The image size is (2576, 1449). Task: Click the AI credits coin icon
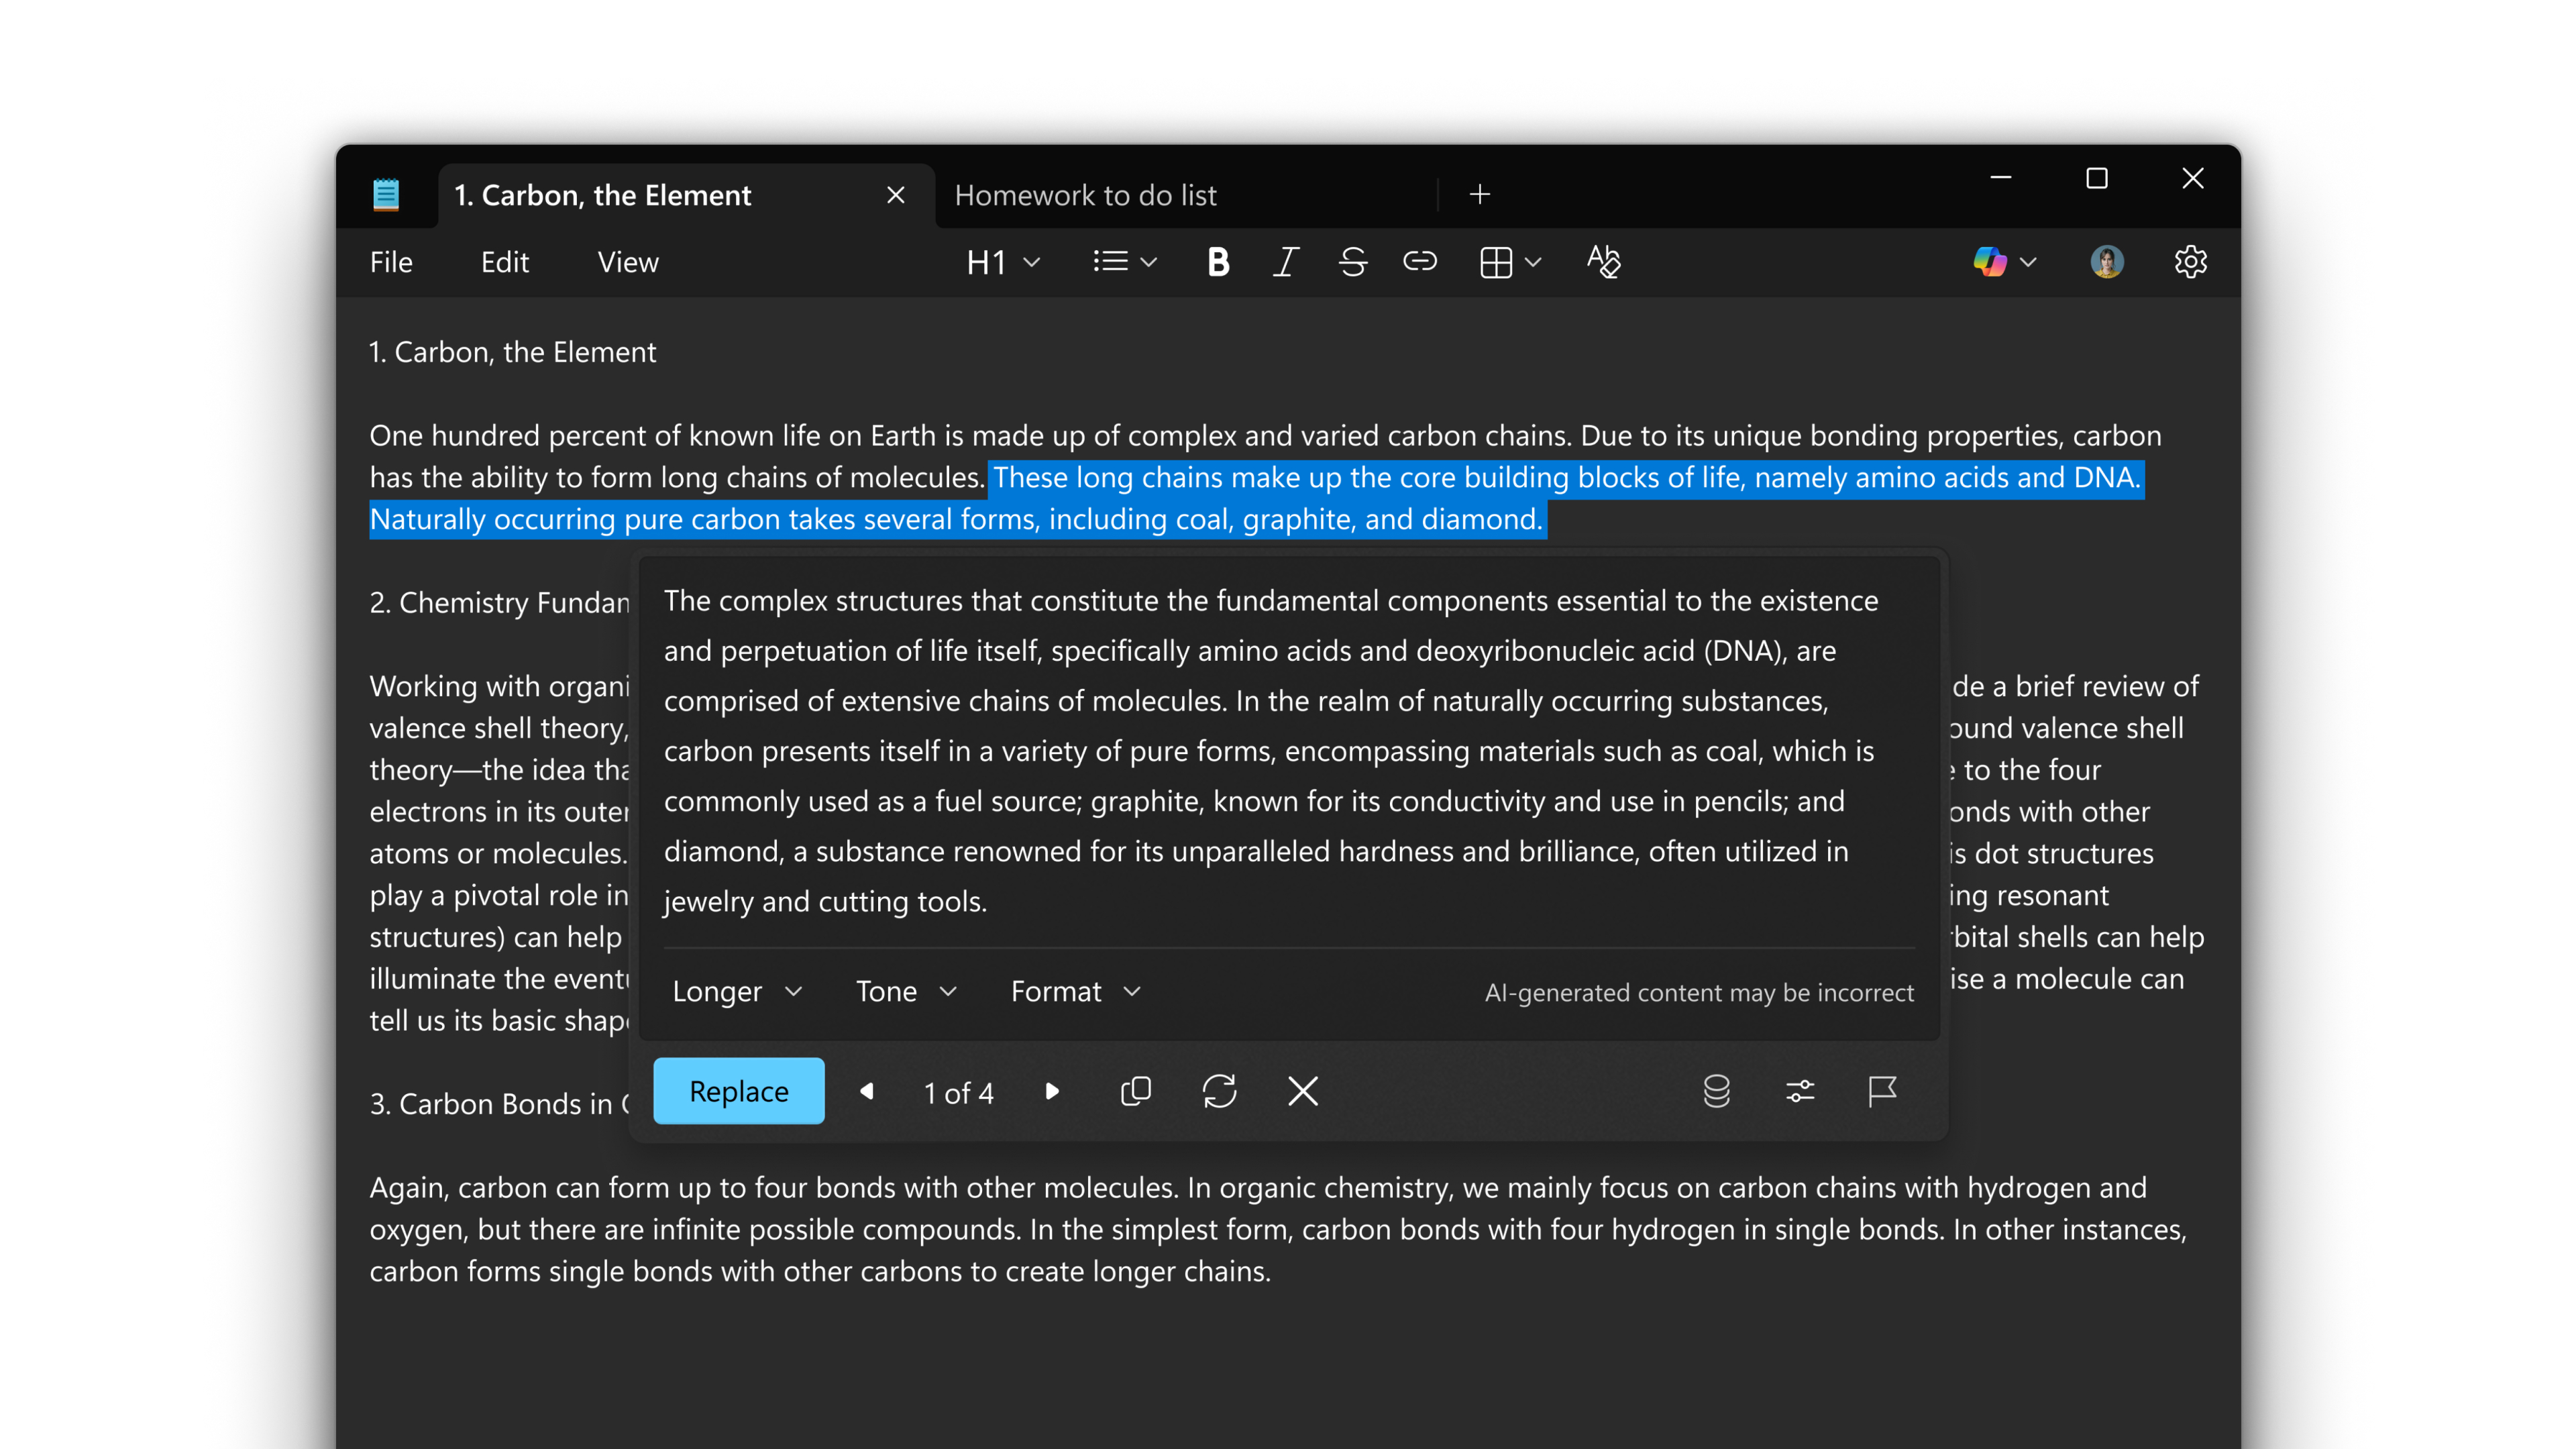[x=1716, y=1091]
